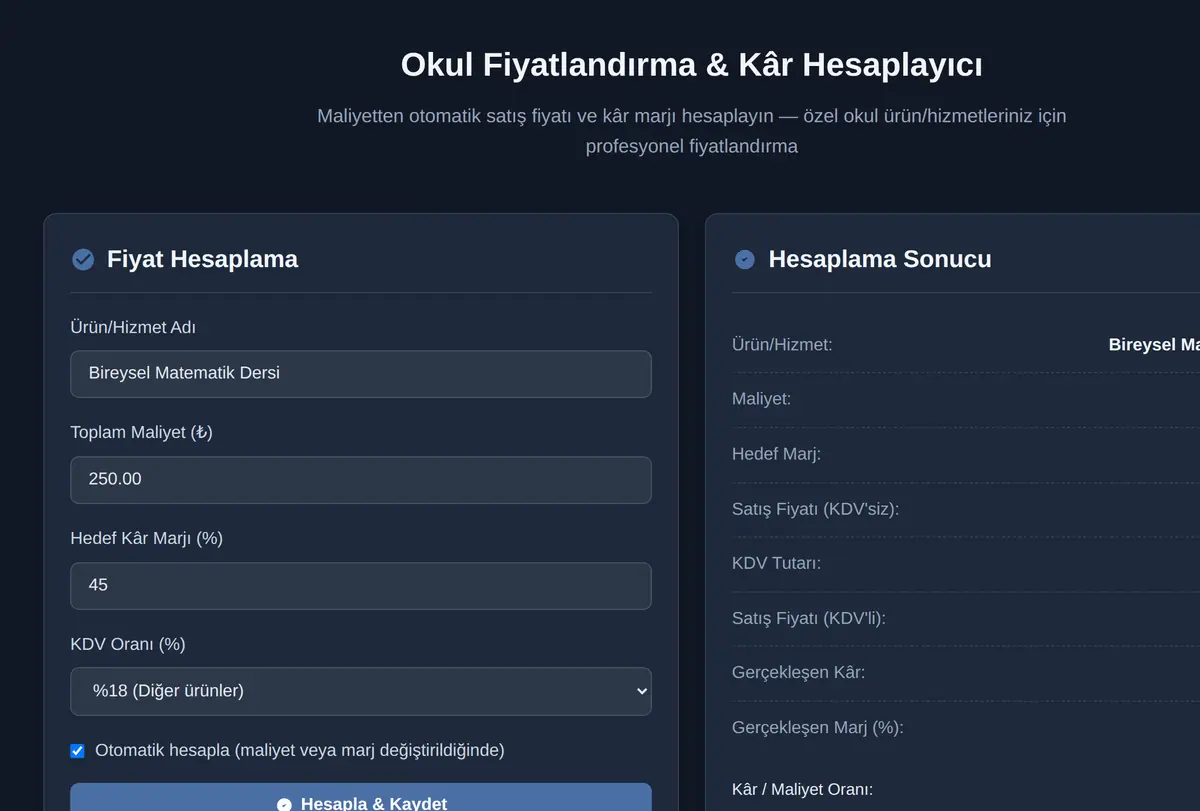Click the icon inside Hesapla & Kaydet button
1200x811 pixels.
point(284,804)
